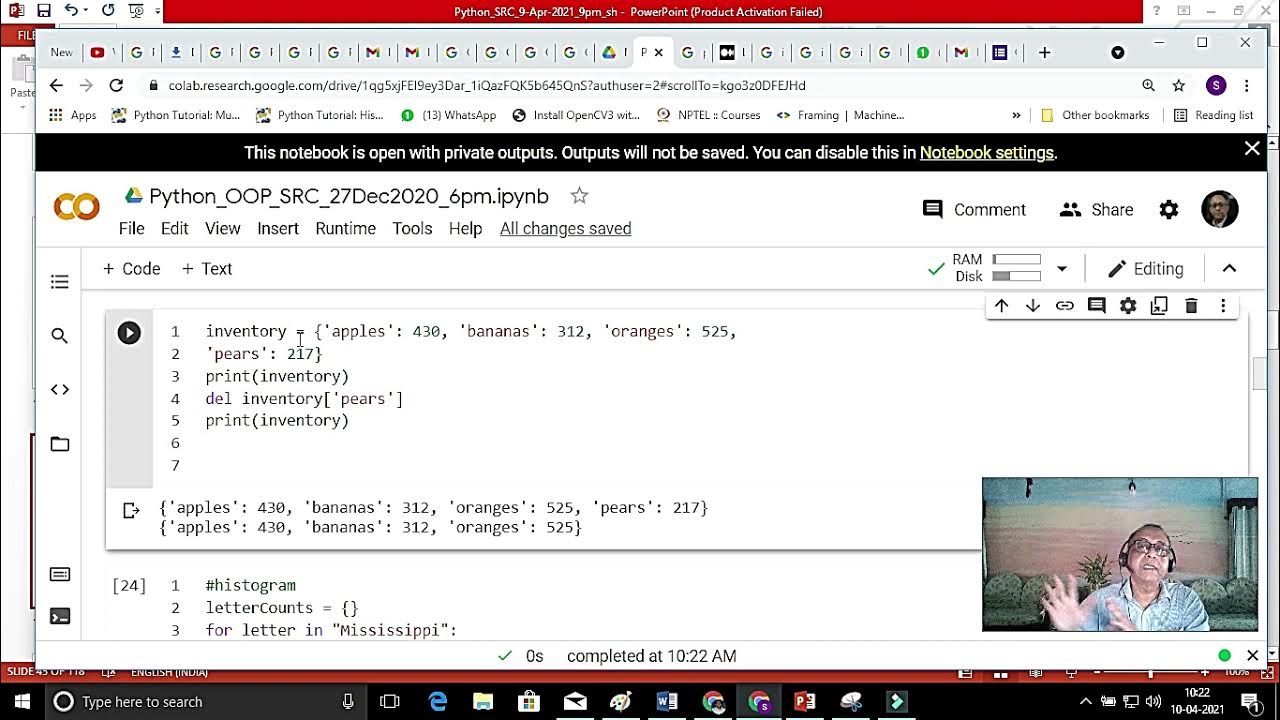Open code snippets panel

coord(60,389)
